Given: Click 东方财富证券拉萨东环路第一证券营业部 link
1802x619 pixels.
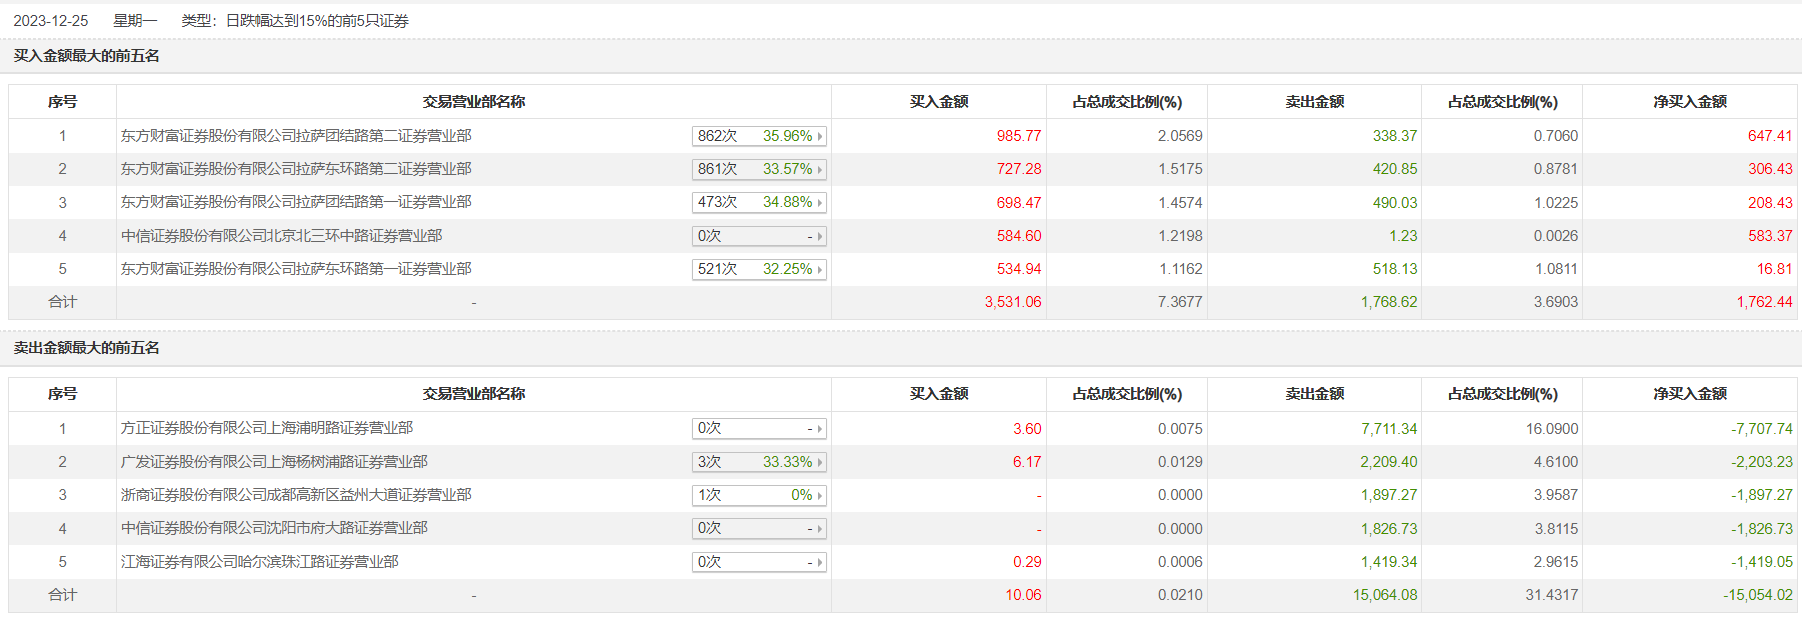Looking at the screenshot, I should pyautogui.click(x=296, y=269).
